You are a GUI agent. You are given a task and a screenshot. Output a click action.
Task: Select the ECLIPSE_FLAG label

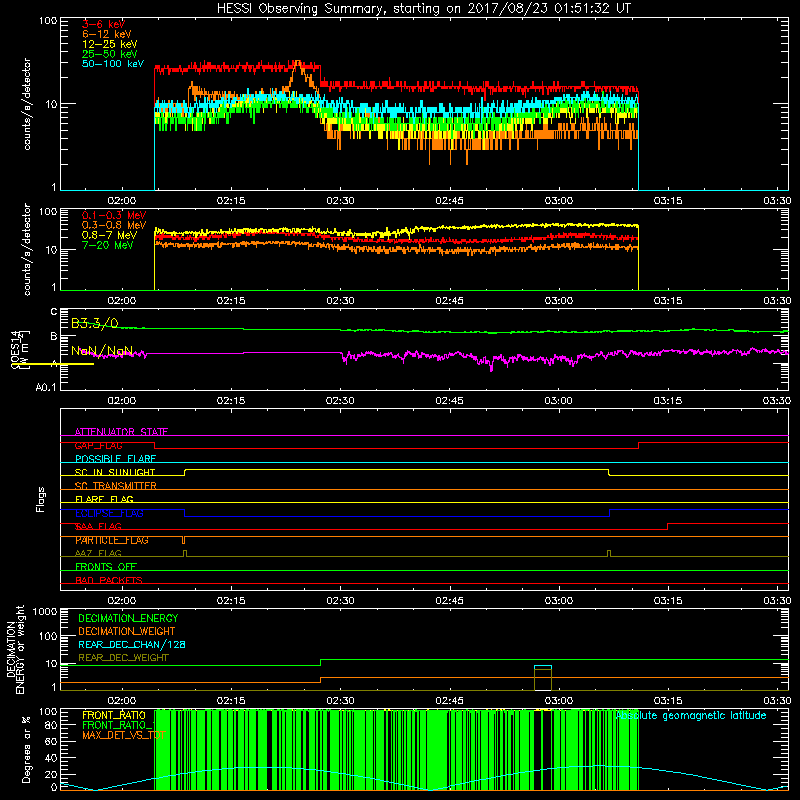click(x=109, y=513)
